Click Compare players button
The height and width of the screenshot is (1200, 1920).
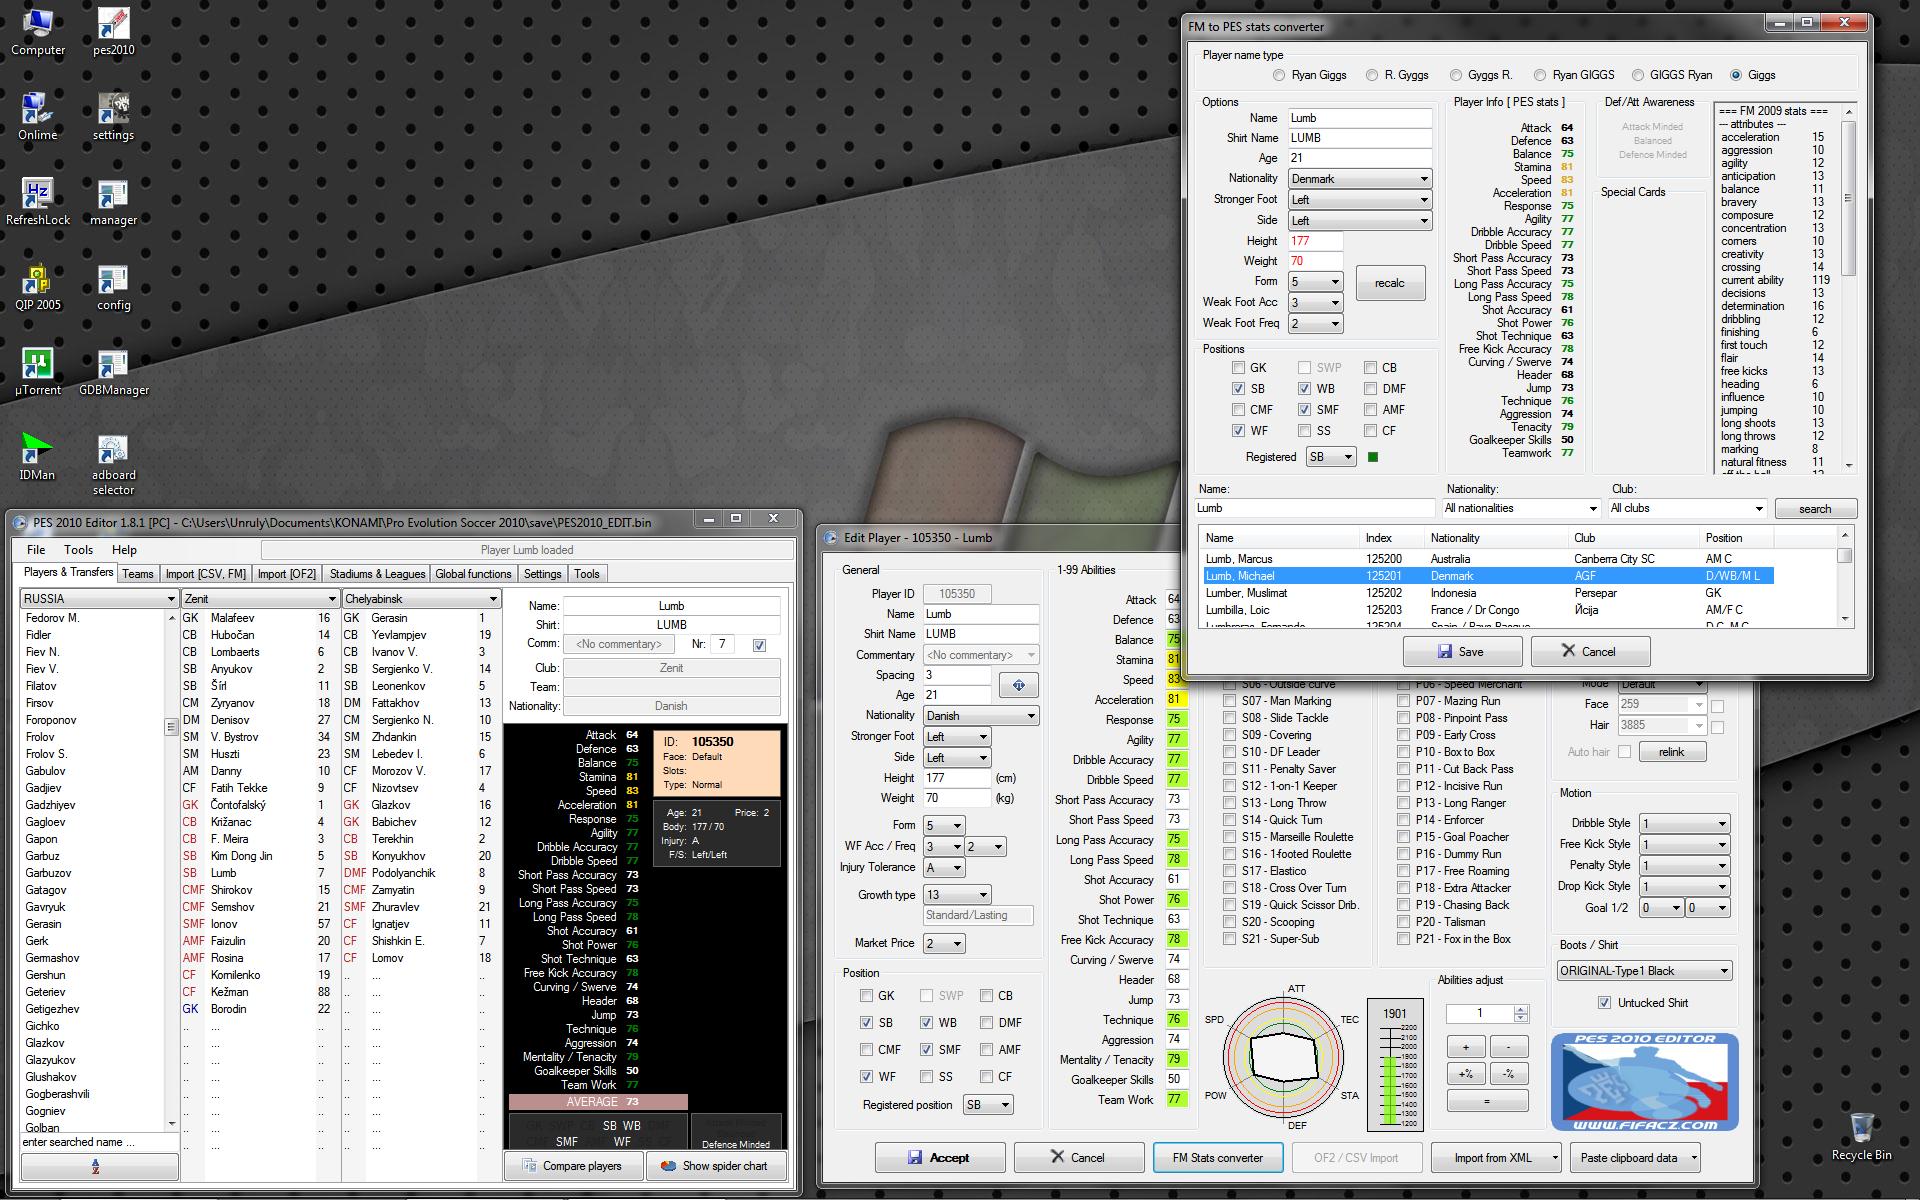coord(572,1166)
